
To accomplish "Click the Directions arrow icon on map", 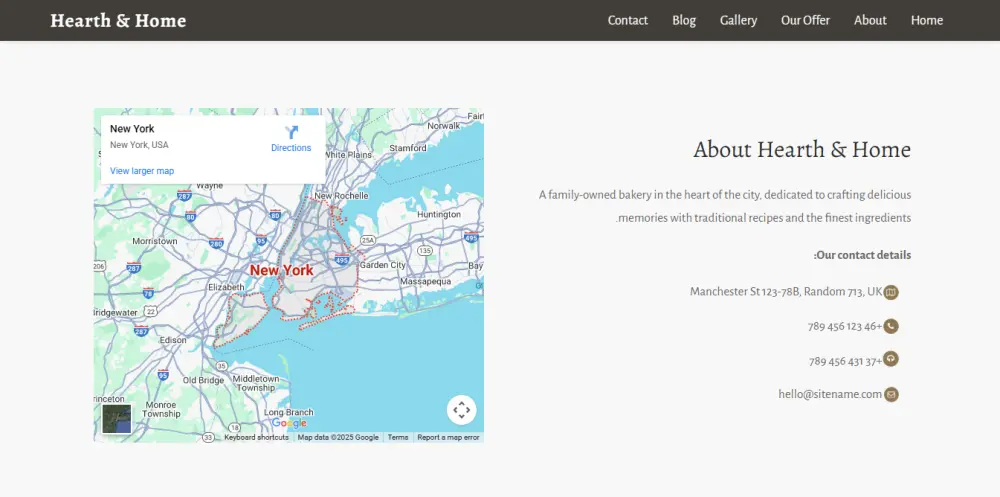I will (x=291, y=133).
